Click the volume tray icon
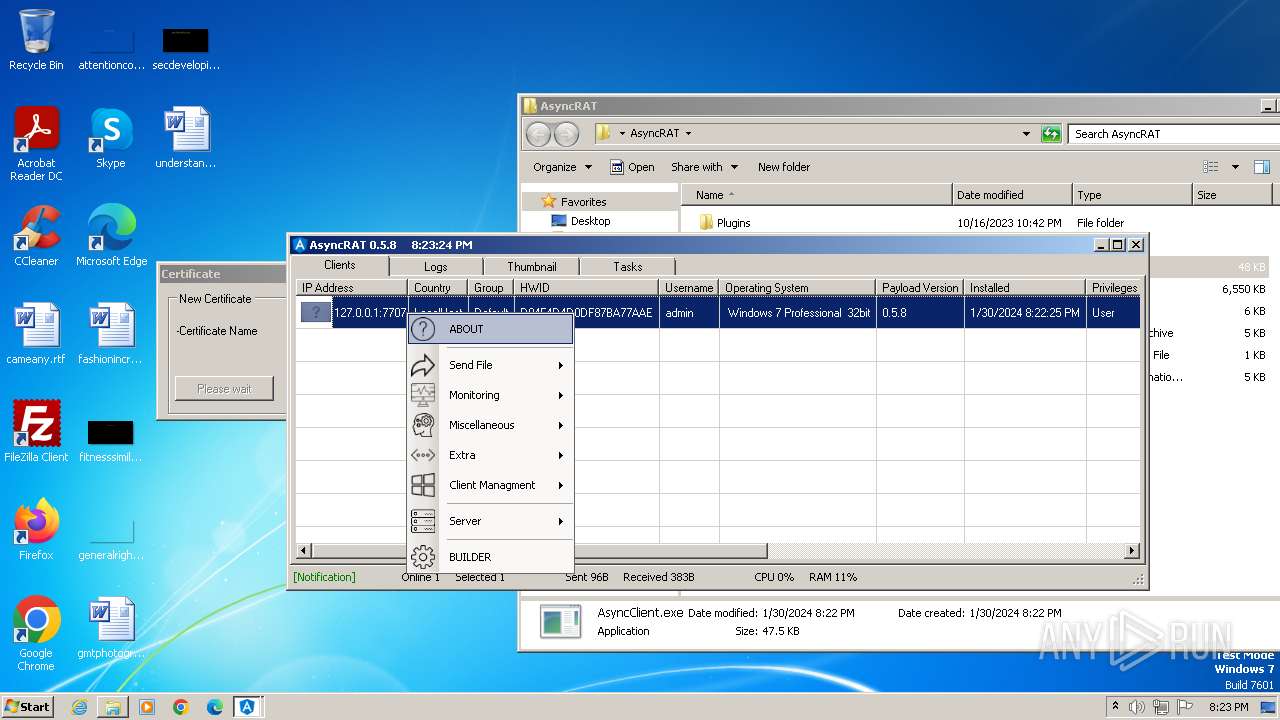Viewport: 1280px width, 720px height. coord(1137,707)
